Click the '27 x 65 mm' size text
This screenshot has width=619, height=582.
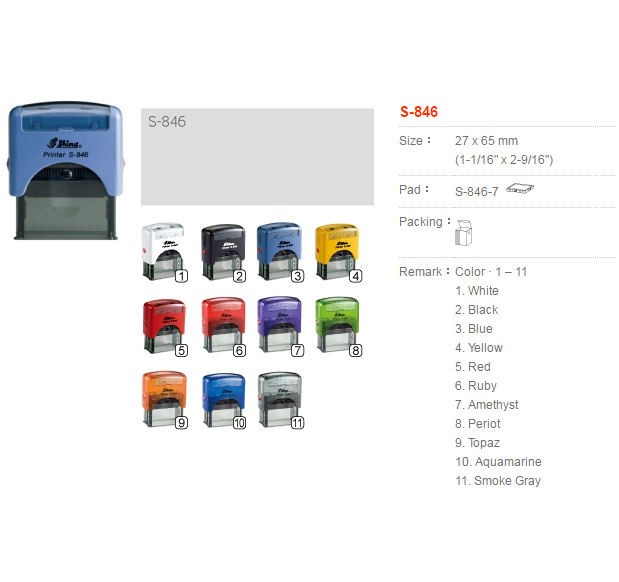486,141
